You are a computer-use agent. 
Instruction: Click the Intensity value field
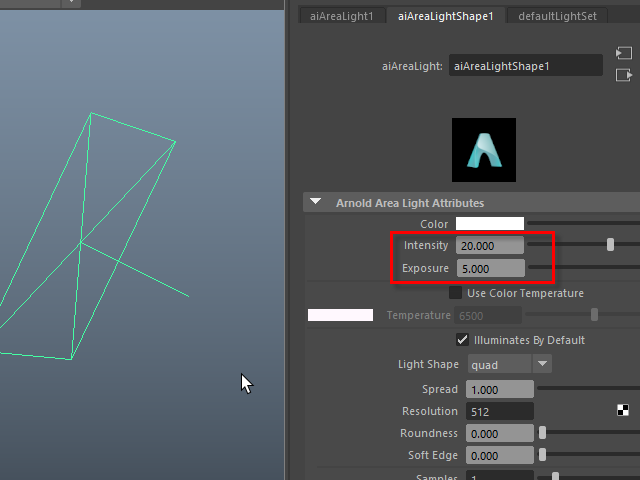tap(490, 246)
